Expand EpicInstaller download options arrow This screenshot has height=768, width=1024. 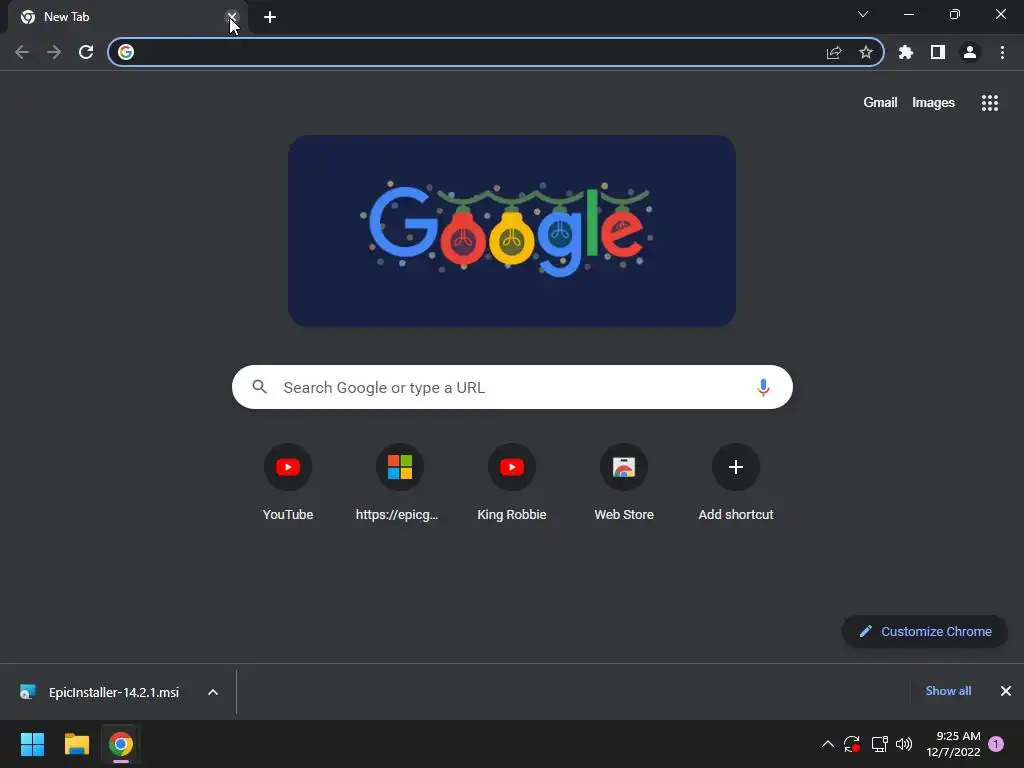213,692
